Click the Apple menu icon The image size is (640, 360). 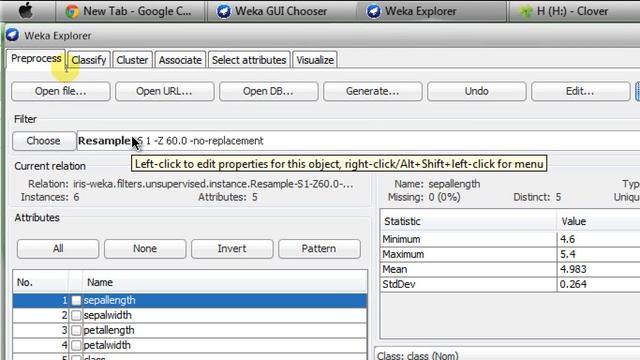[26, 11]
